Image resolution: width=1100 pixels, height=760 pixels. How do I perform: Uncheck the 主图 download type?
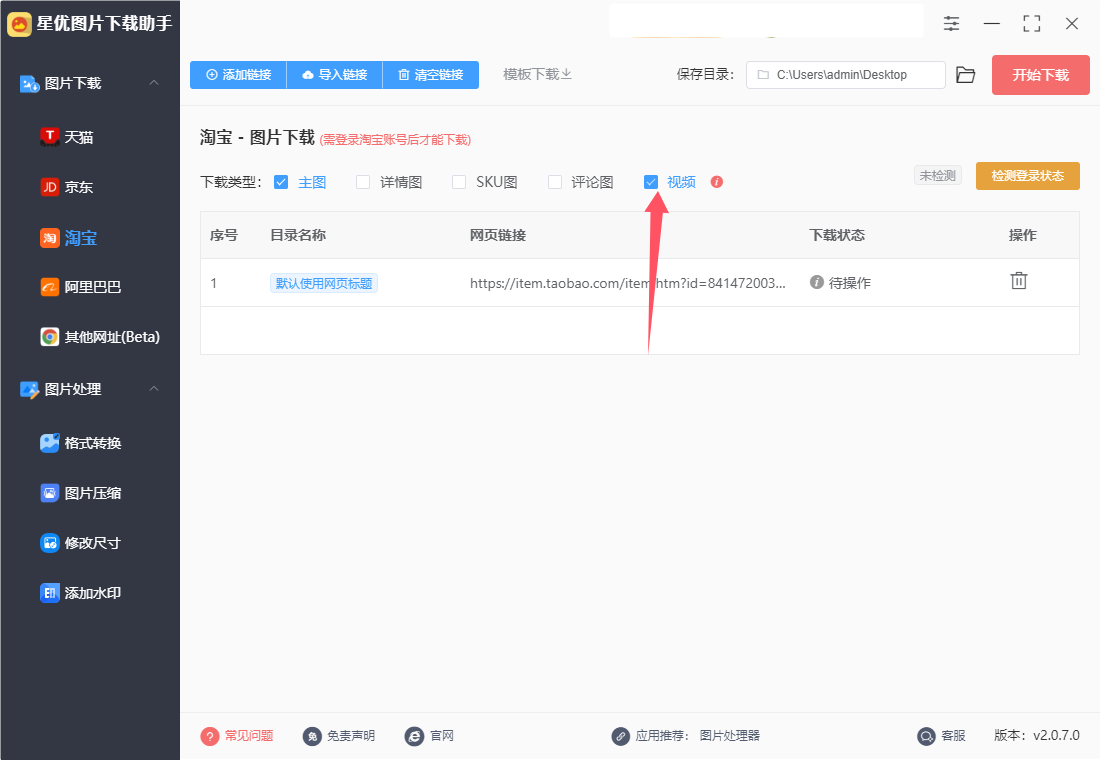pyautogui.click(x=281, y=182)
